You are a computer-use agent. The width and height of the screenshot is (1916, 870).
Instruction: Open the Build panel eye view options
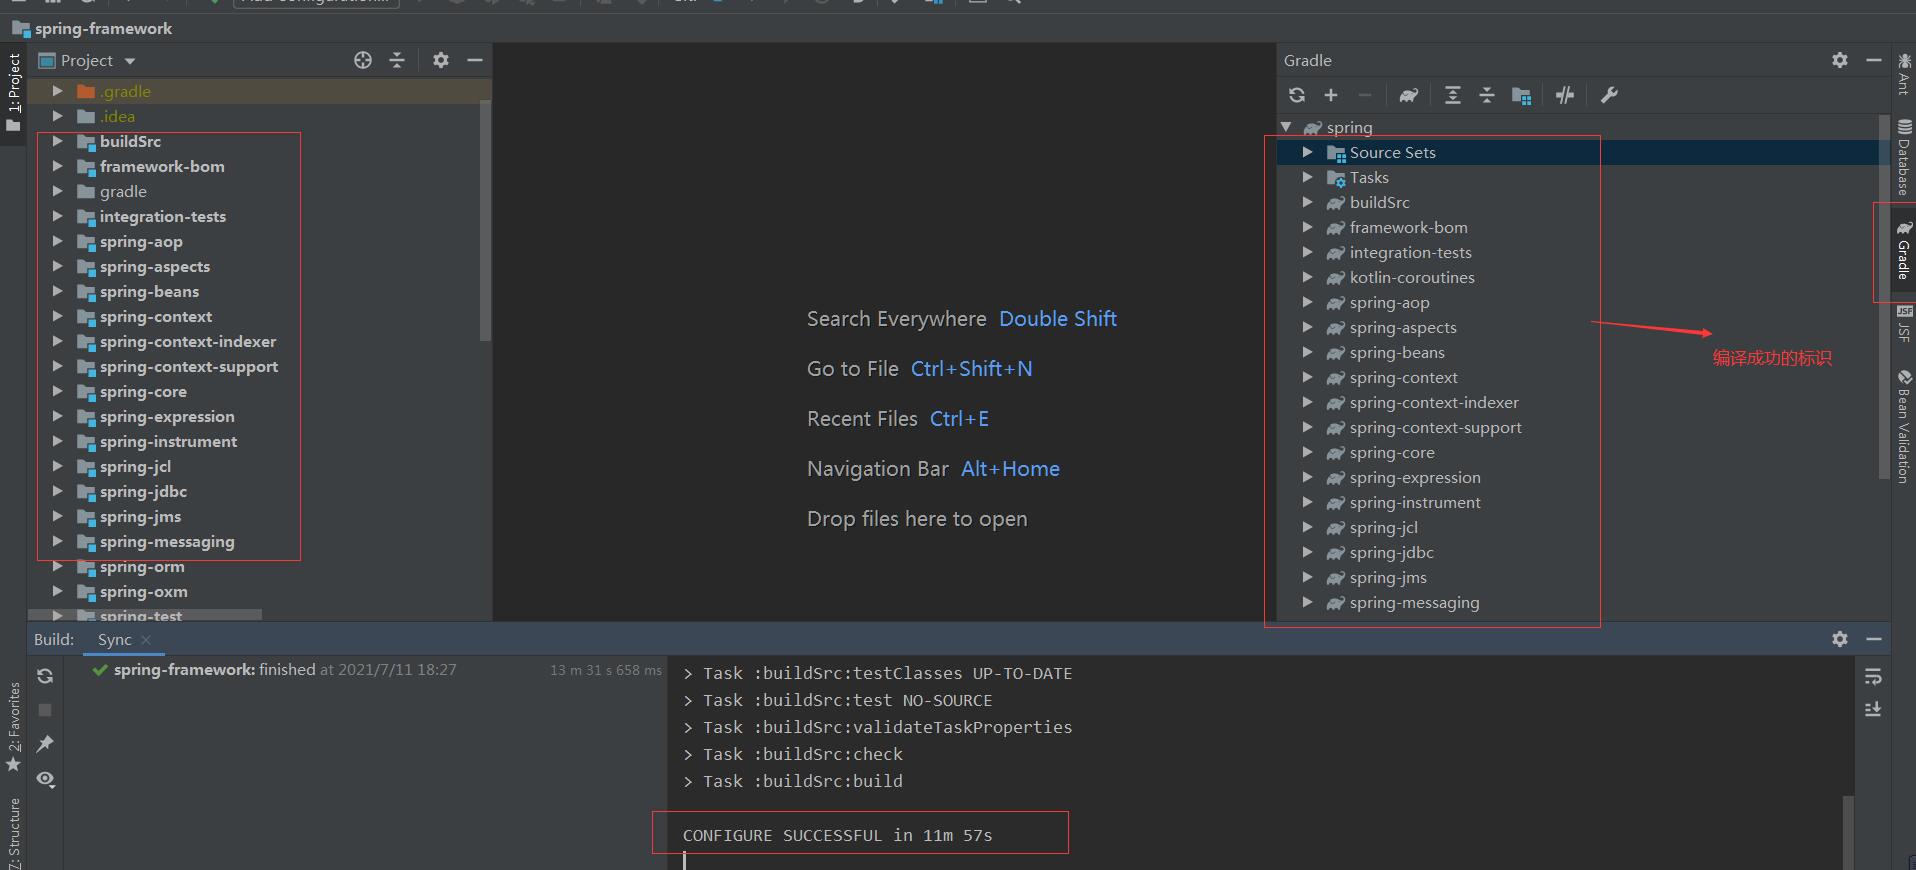(x=45, y=779)
